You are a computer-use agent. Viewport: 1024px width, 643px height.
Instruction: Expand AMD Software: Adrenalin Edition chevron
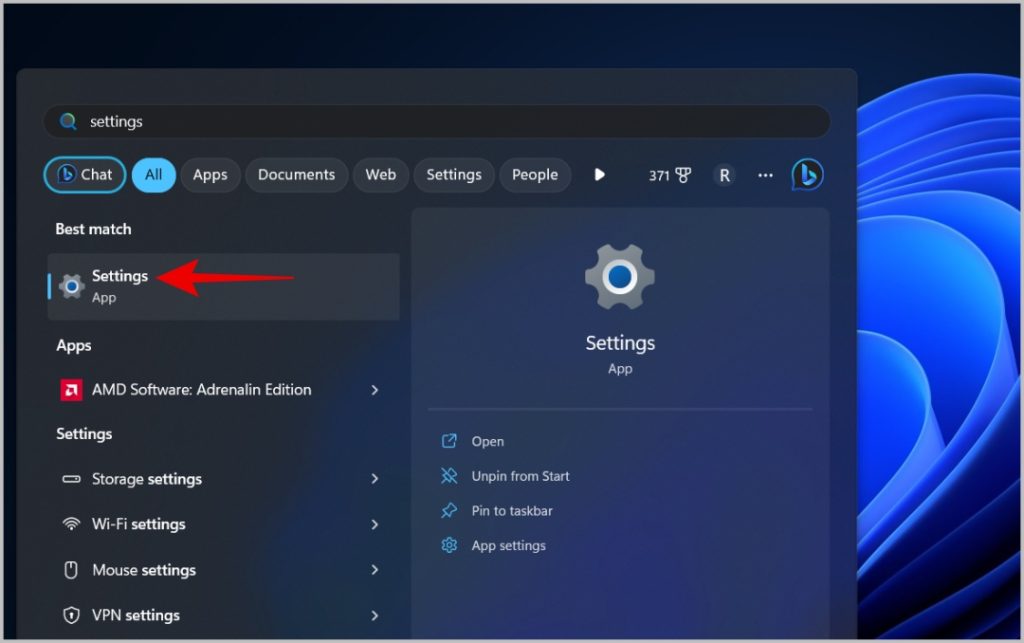click(375, 390)
